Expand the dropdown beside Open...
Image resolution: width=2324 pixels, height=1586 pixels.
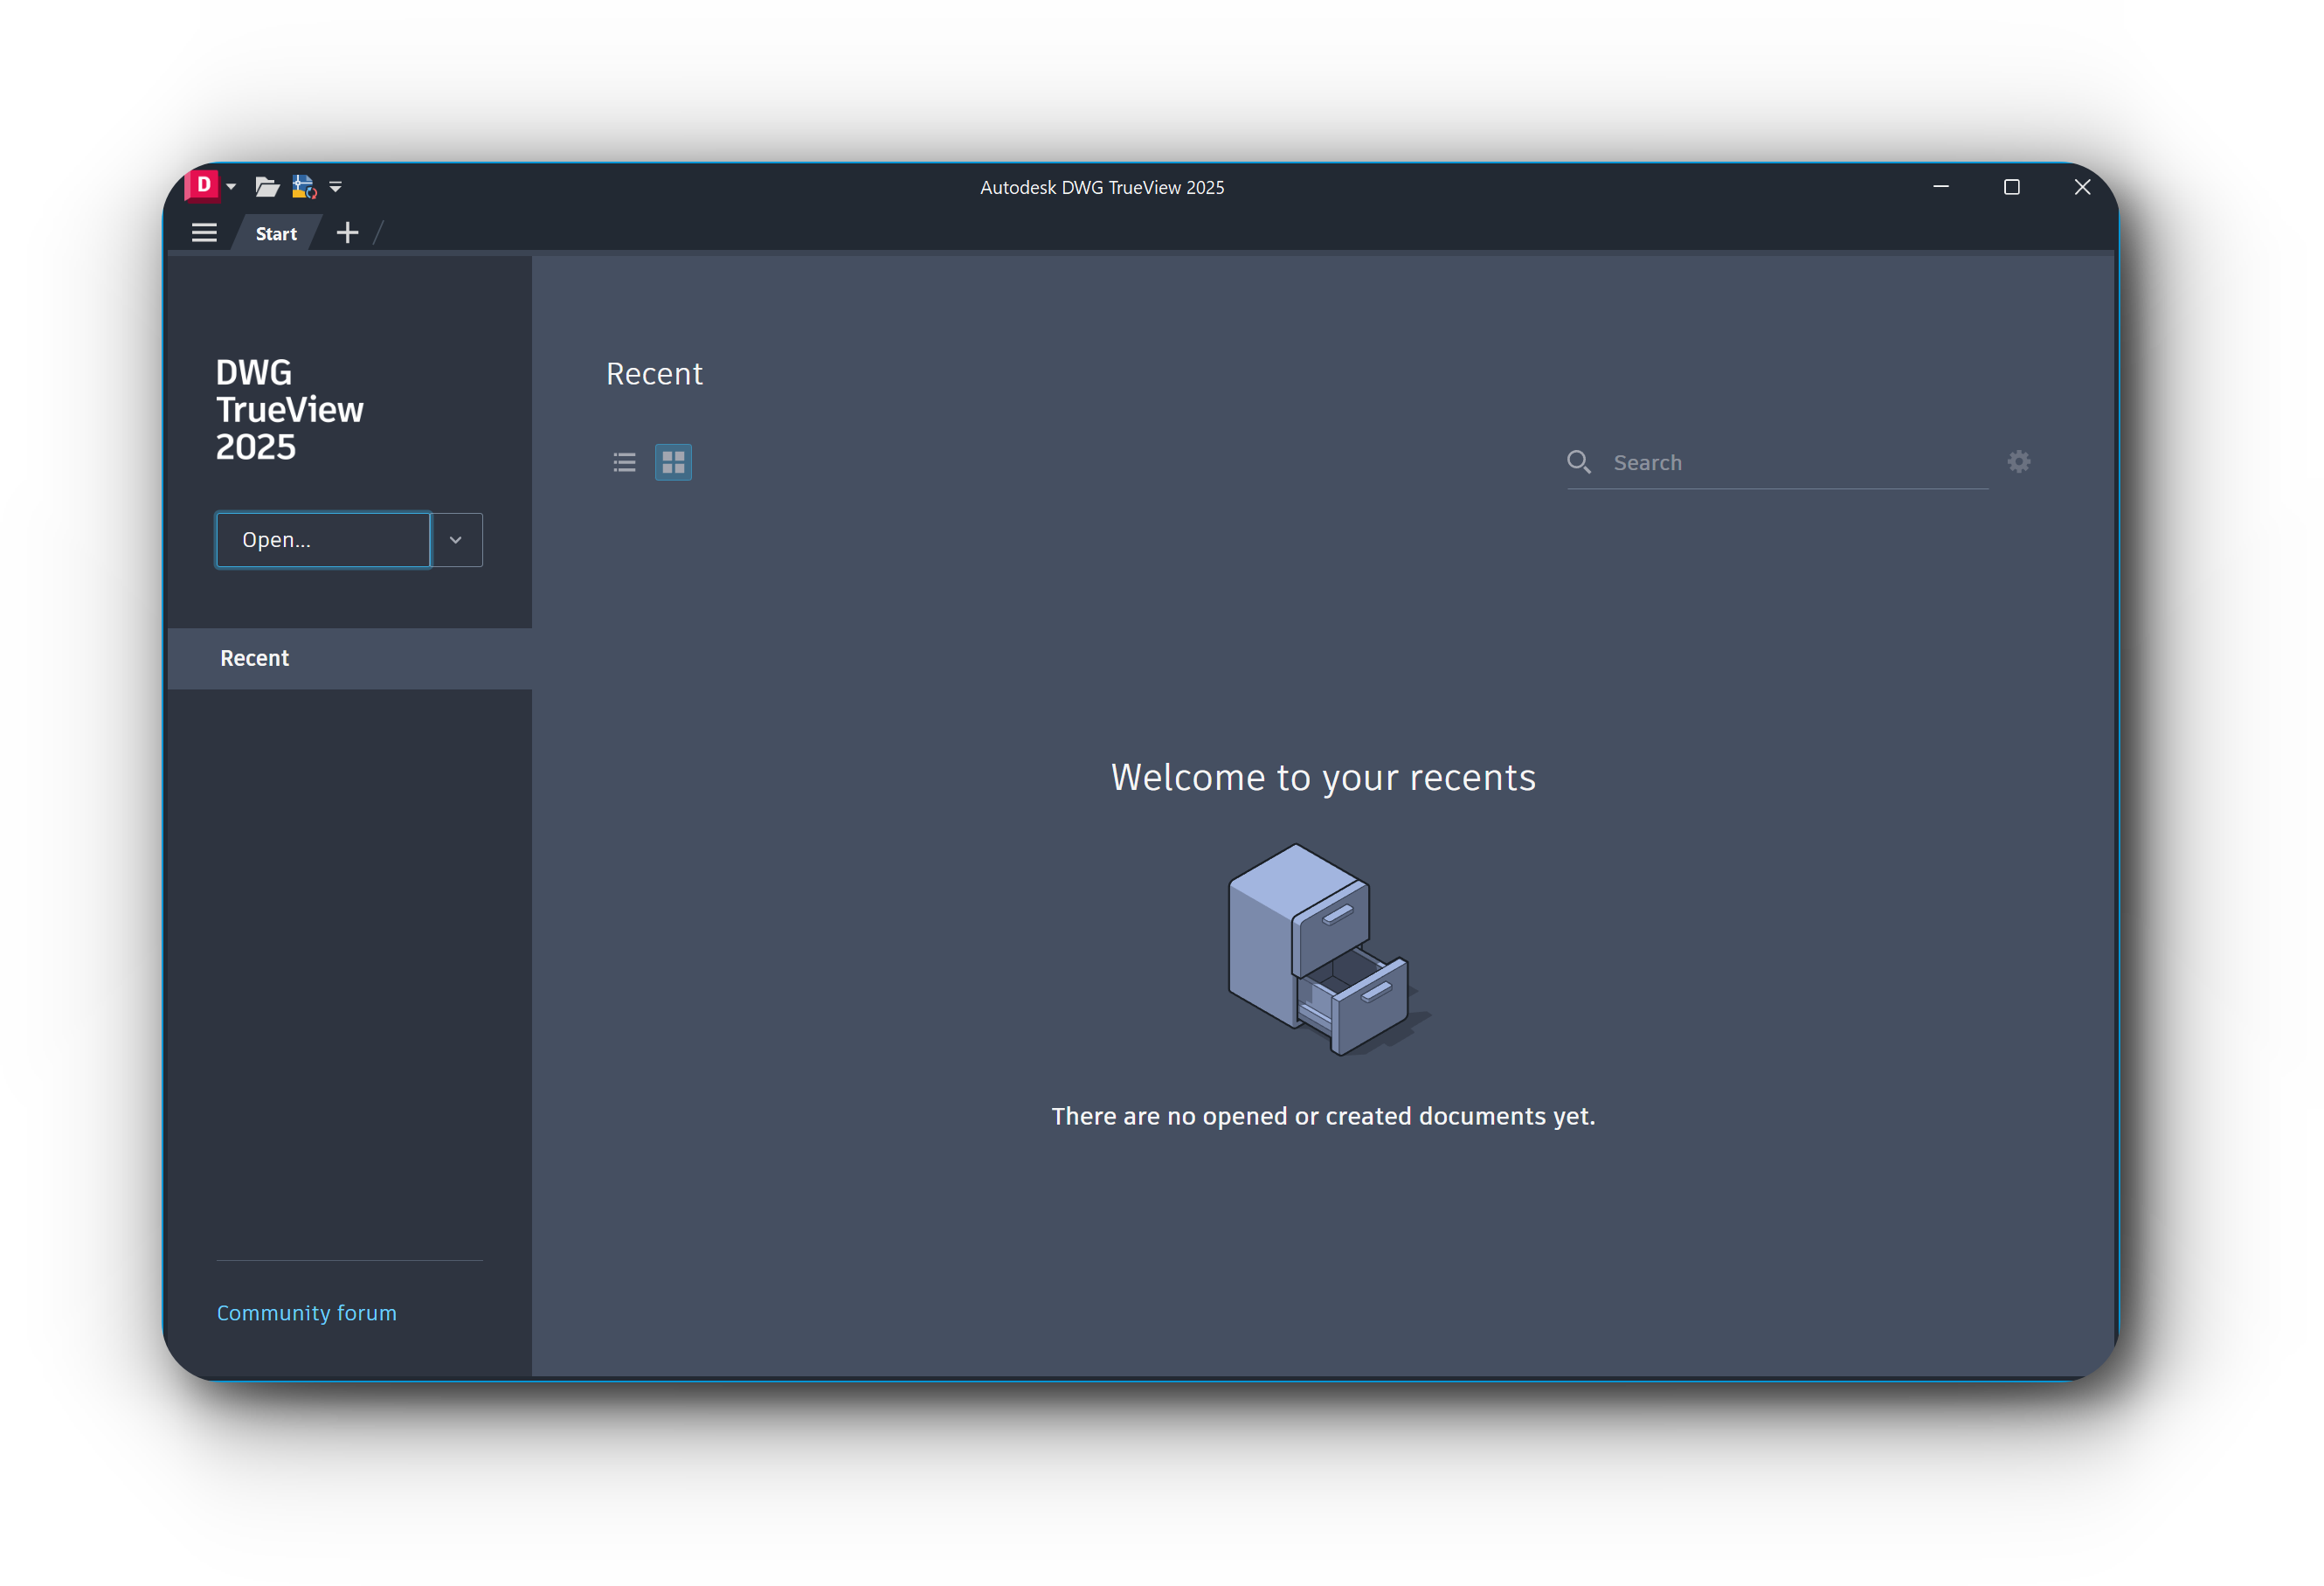coord(457,540)
